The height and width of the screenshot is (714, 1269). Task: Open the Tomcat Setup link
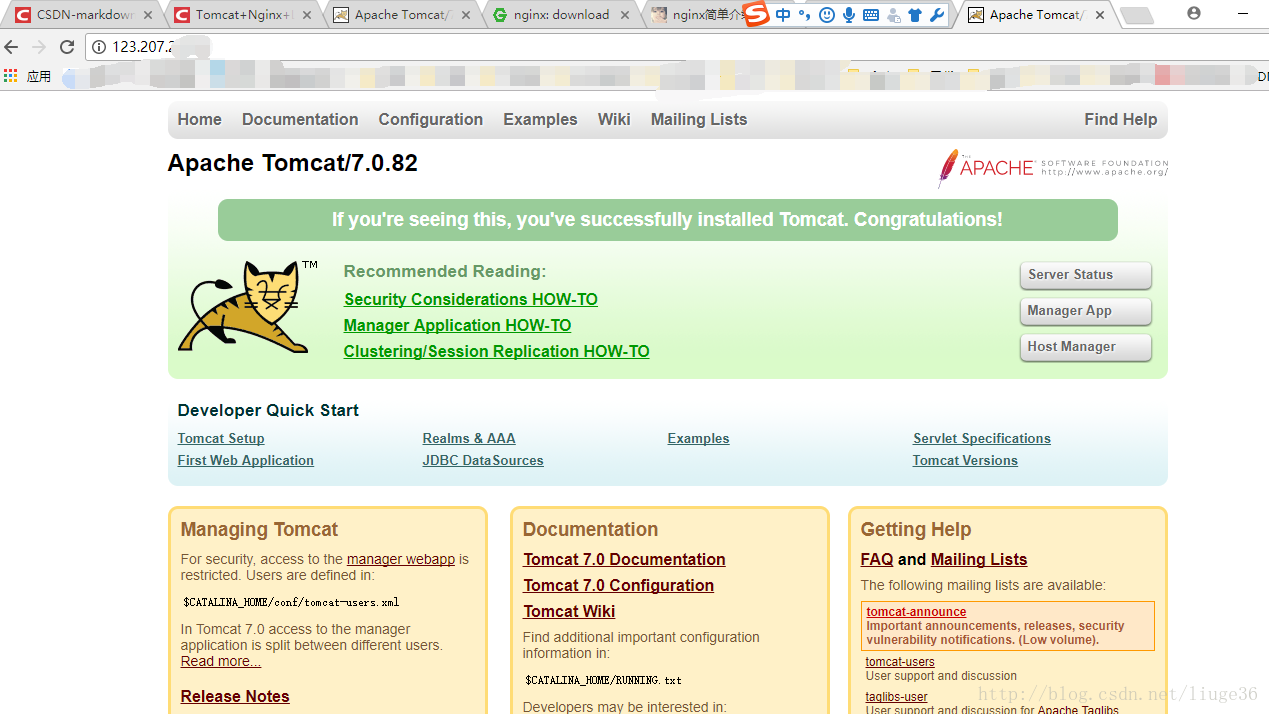(x=221, y=438)
